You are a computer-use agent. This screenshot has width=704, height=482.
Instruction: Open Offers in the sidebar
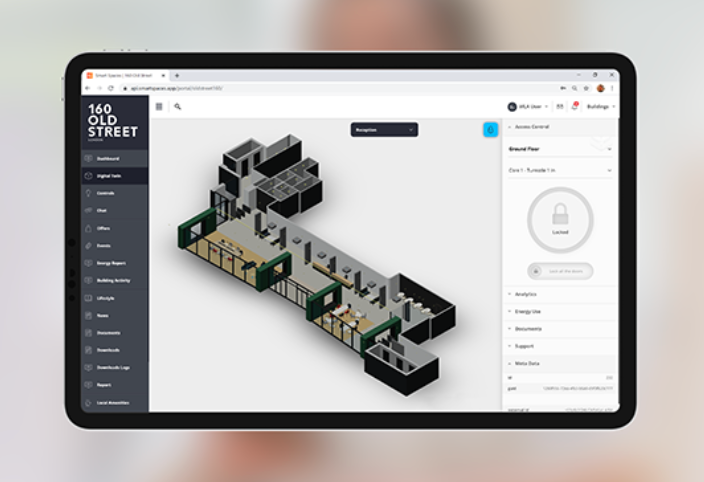coord(114,228)
